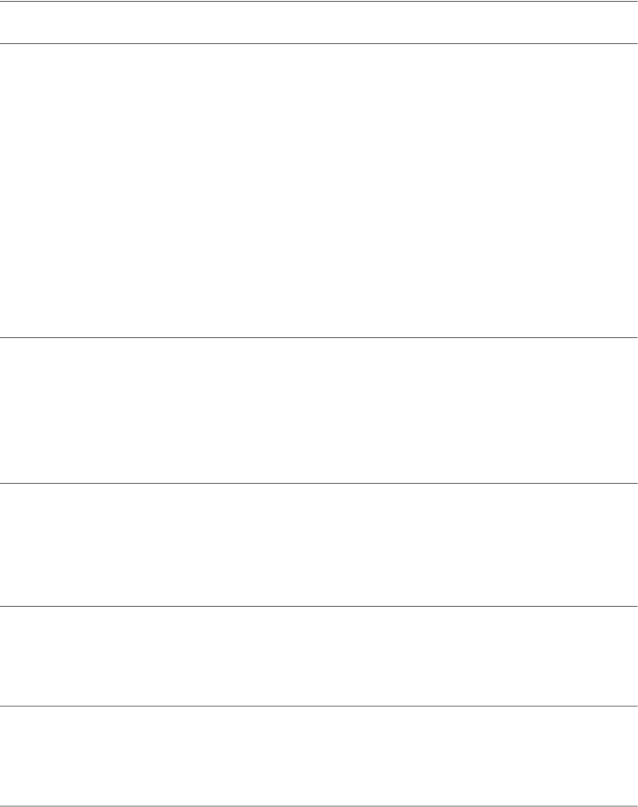Click left side of the tallest row
This screenshot has width=638, height=807.
[x=8, y=190]
